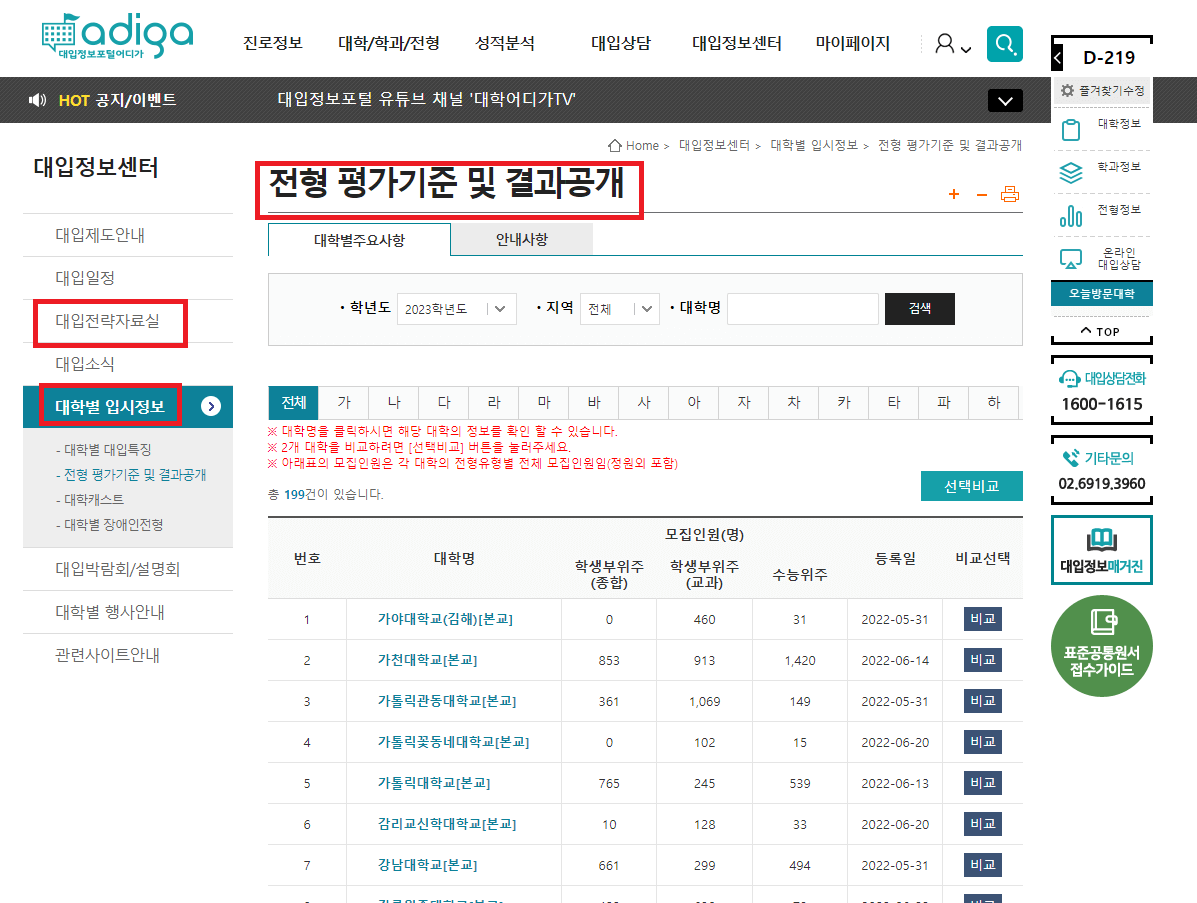Click inside the 대학명 input field
The width and height of the screenshot is (1197, 903).
coord(803,309)
